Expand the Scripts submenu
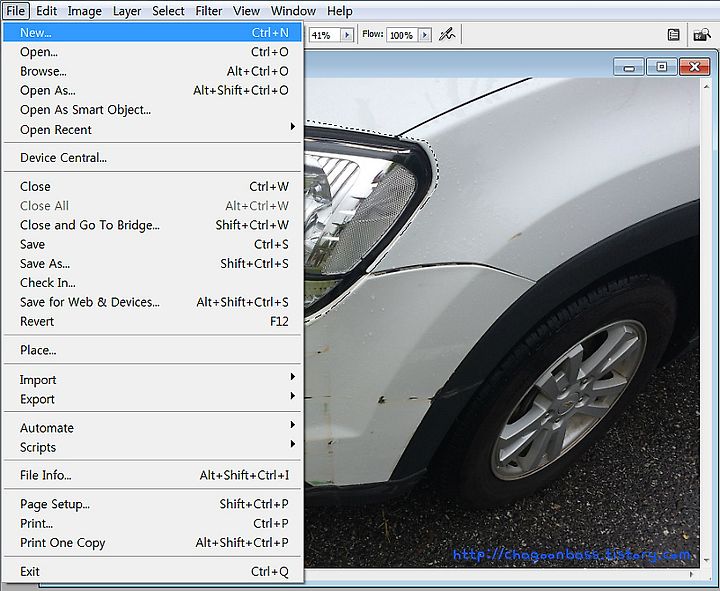 click(x=152, y=447)
